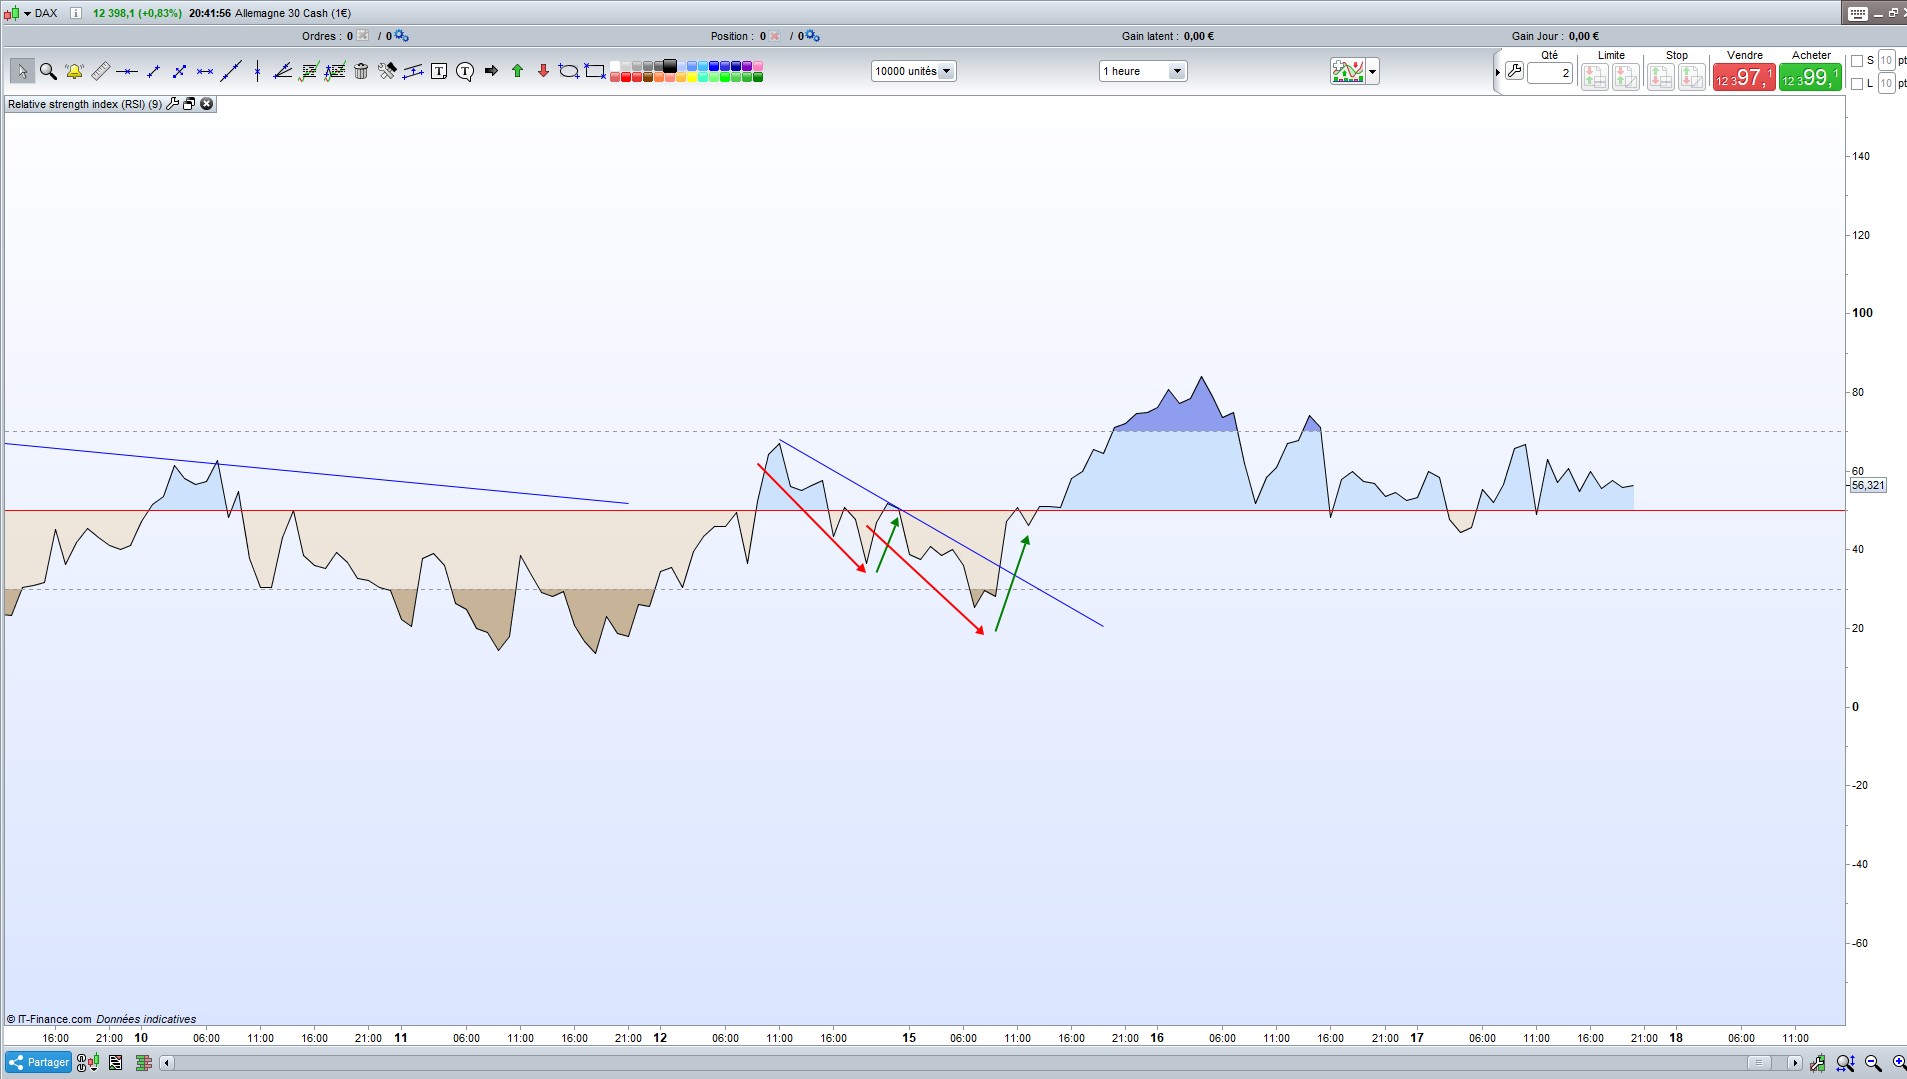Close the RSI indicator panel
This screenshot has height=1079, width=1907.
click(x=207, y=104)
